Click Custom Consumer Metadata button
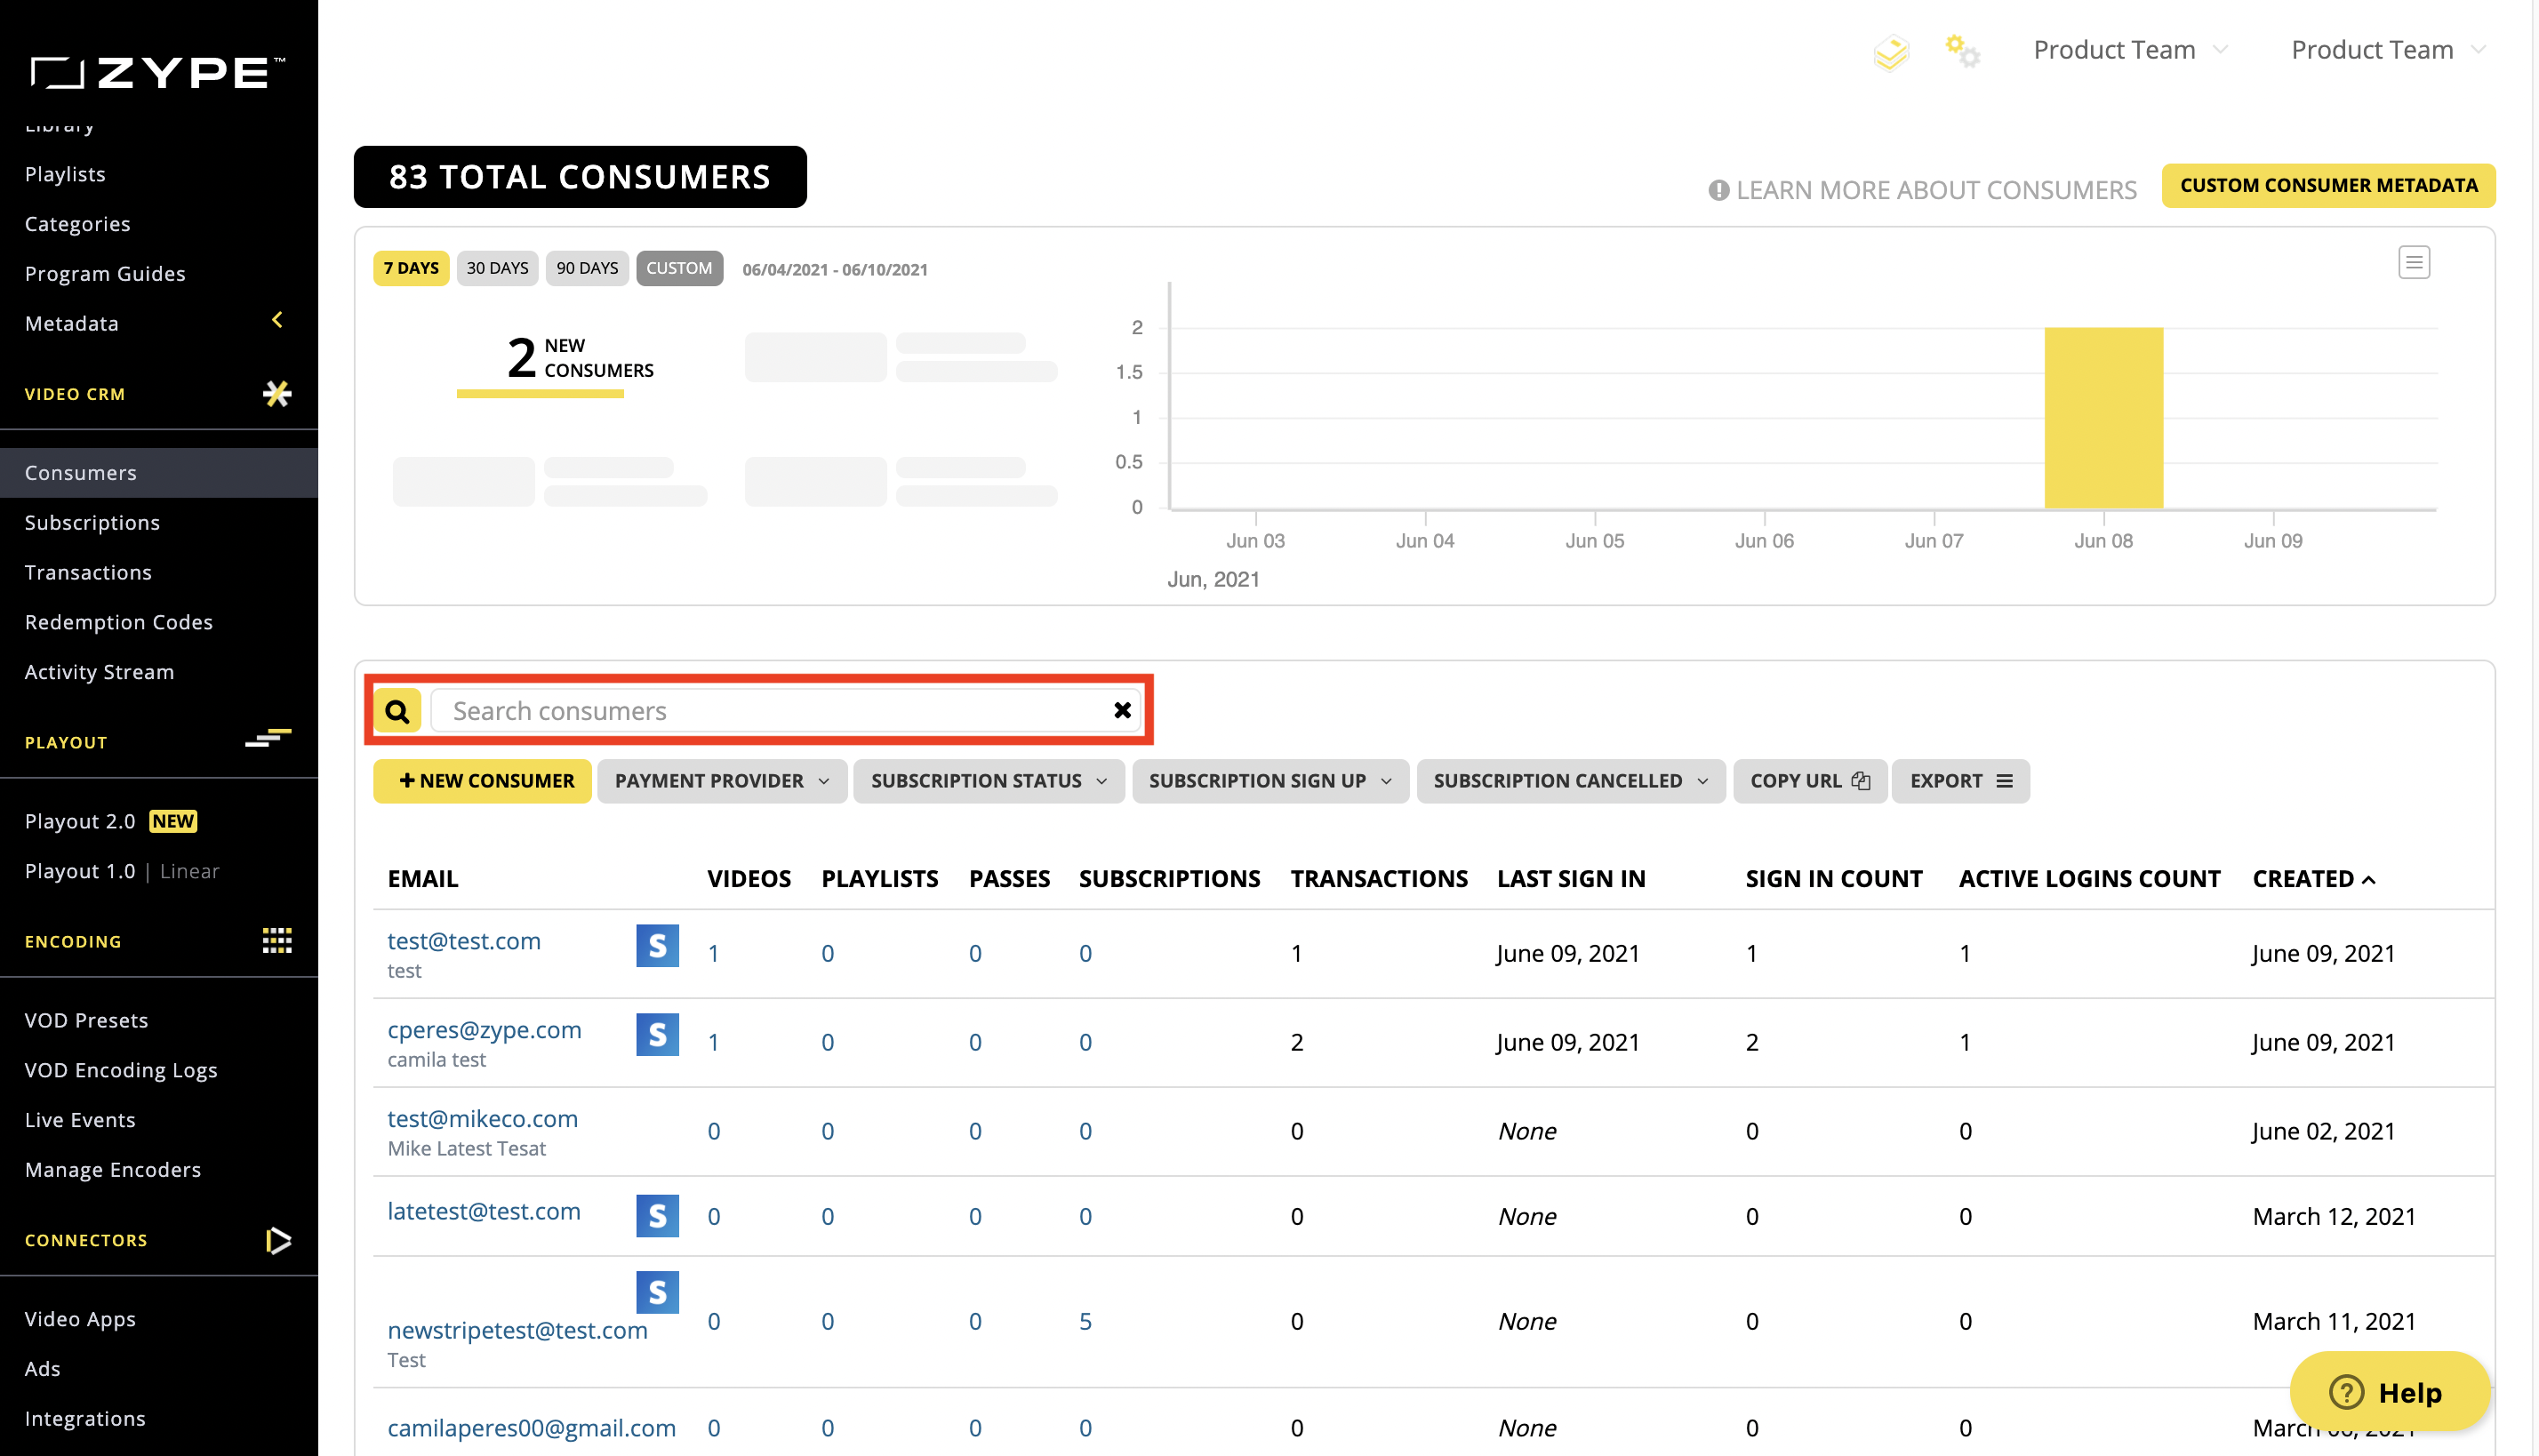2539x1456 pixels. (2328, 186)
